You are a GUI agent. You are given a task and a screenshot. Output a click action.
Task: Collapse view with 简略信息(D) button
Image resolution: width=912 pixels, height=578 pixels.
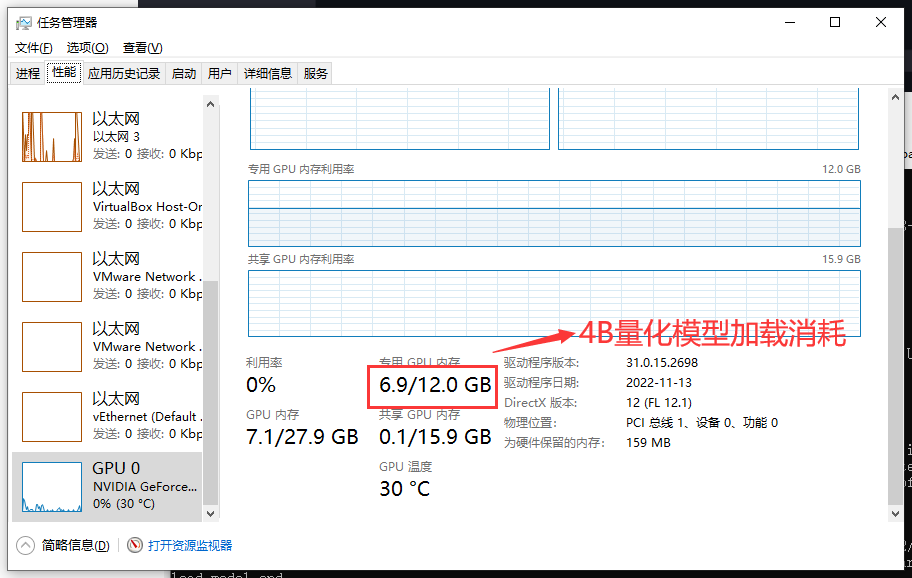[x=75, y=545]
